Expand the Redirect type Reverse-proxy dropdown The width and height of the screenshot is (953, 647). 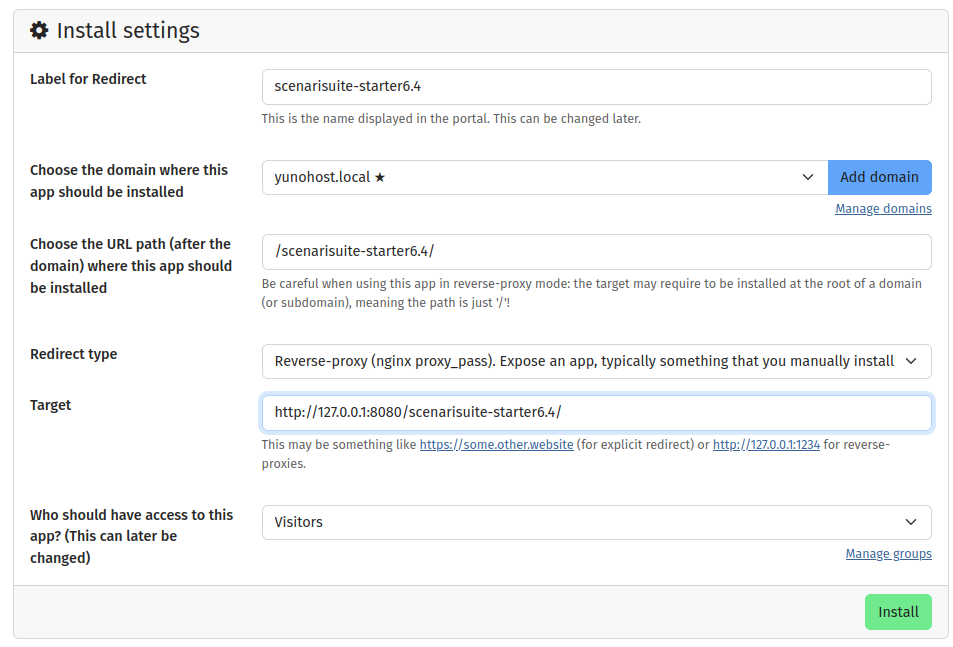pyautogui.click(x=596, y=361)
